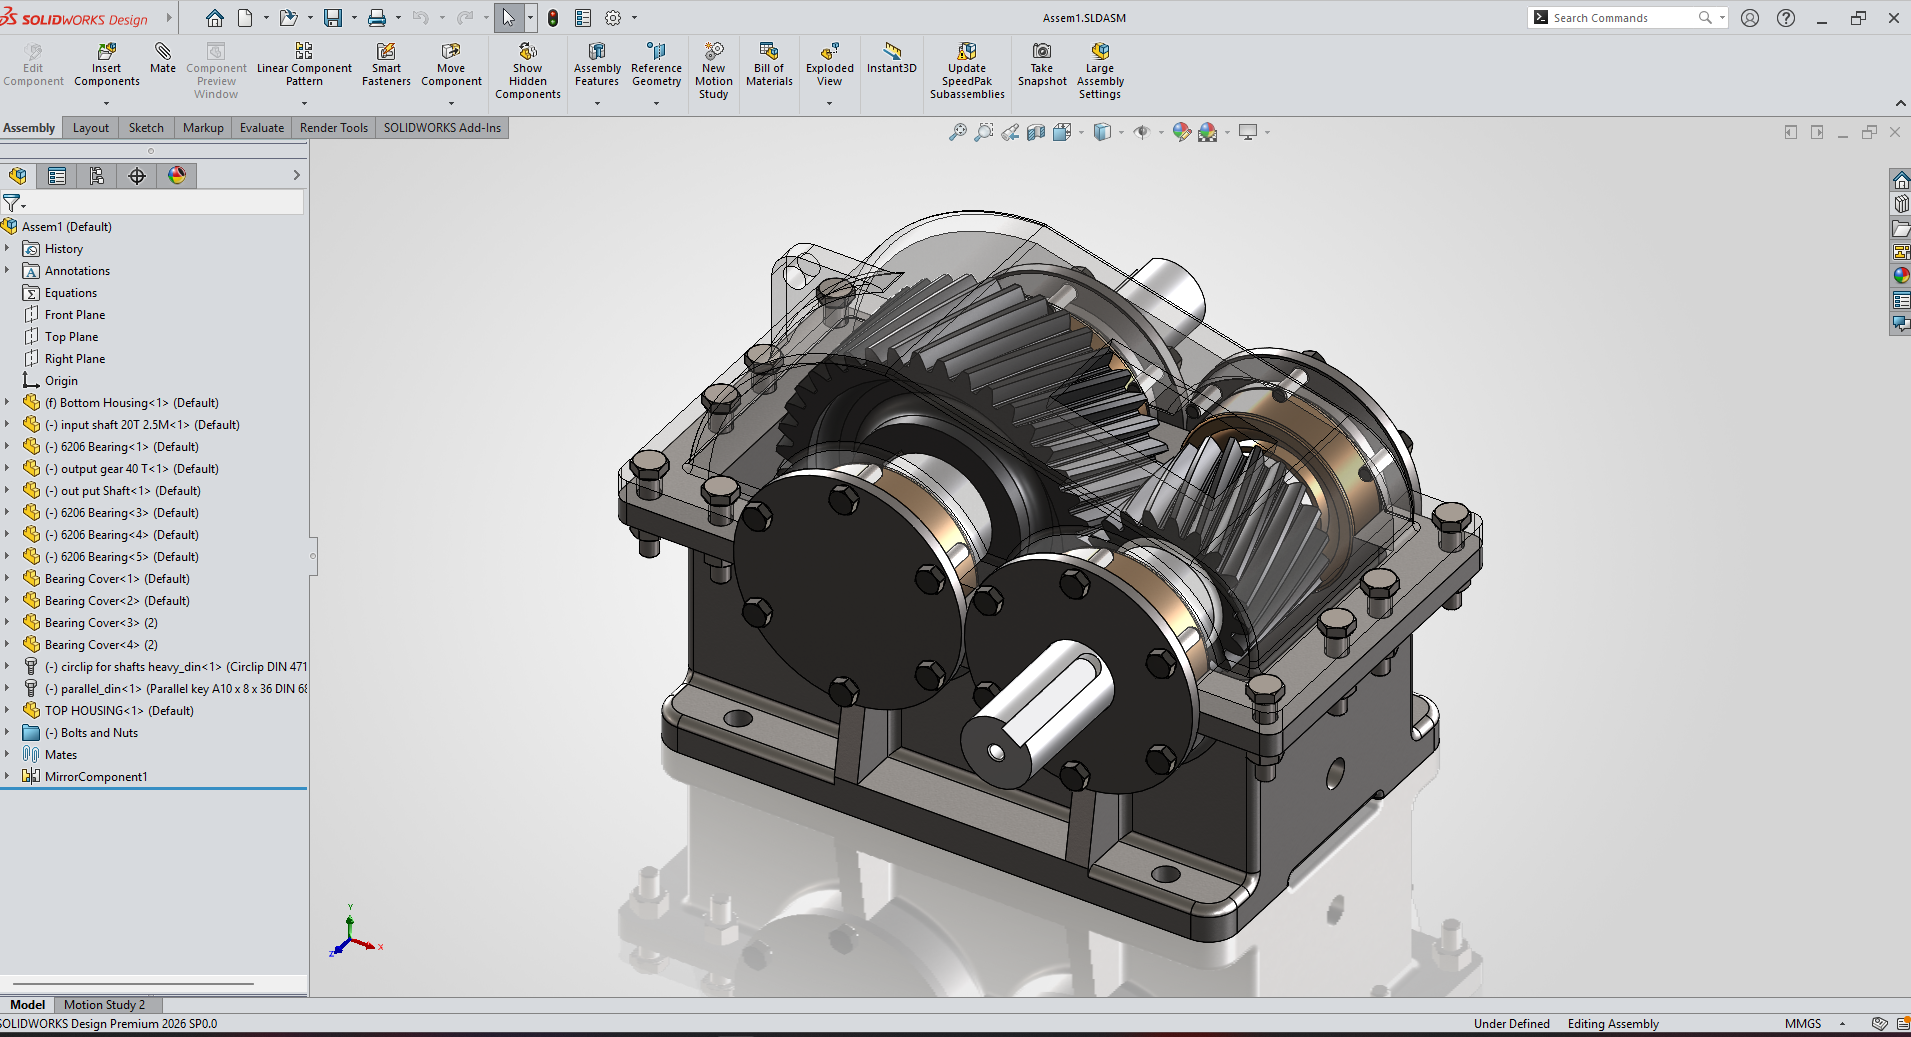
Task: Select the Section View icon in the view toolbar
Action: pyautogui.click(x=1036, y=132)
